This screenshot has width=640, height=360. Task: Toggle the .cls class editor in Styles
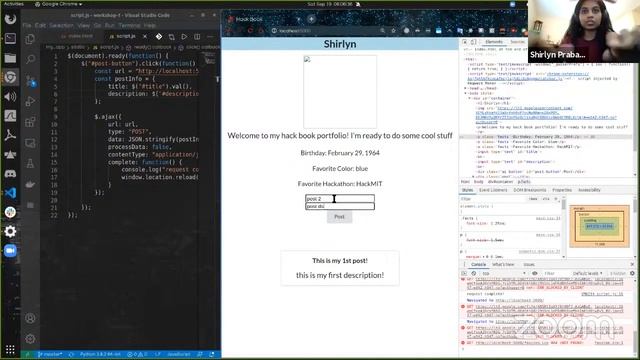coord(546,199)
